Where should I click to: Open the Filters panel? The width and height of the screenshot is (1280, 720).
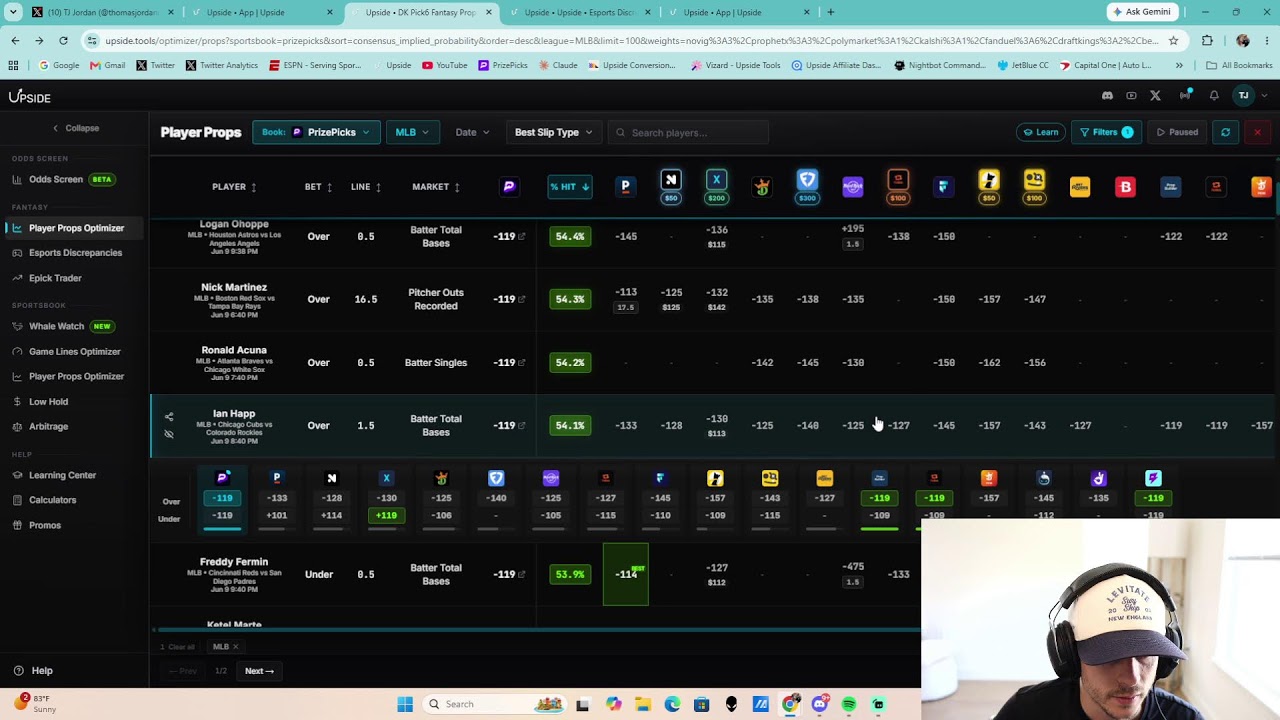coord(1105,132)
